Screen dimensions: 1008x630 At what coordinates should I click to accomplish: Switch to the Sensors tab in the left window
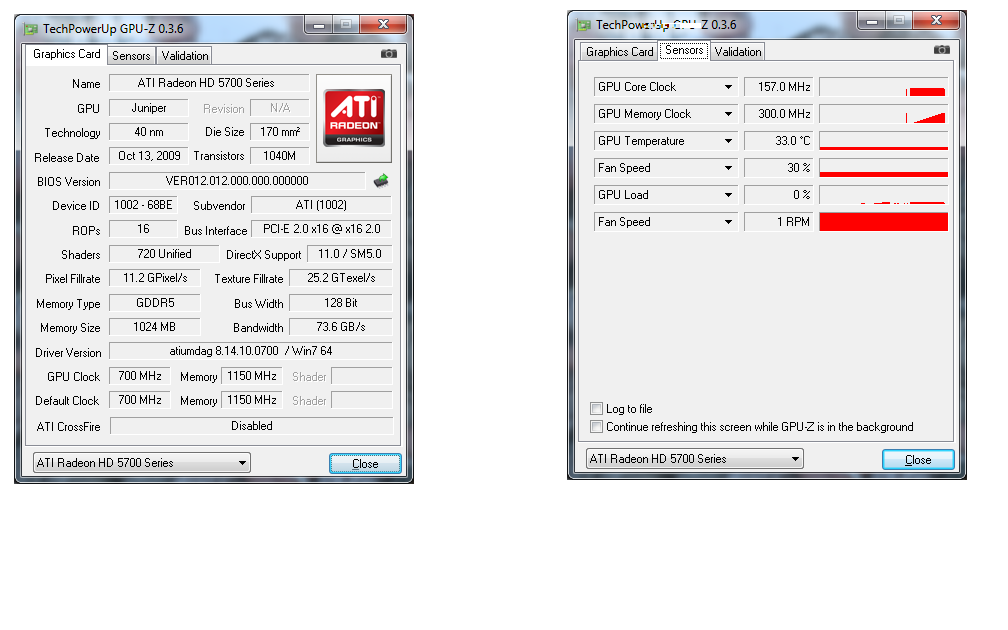point(131,55)
